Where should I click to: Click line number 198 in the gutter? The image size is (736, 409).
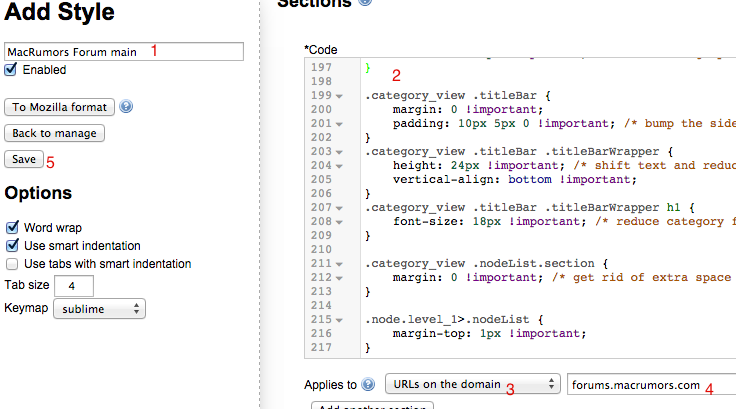pyautogui.click(x=321, y=81)
